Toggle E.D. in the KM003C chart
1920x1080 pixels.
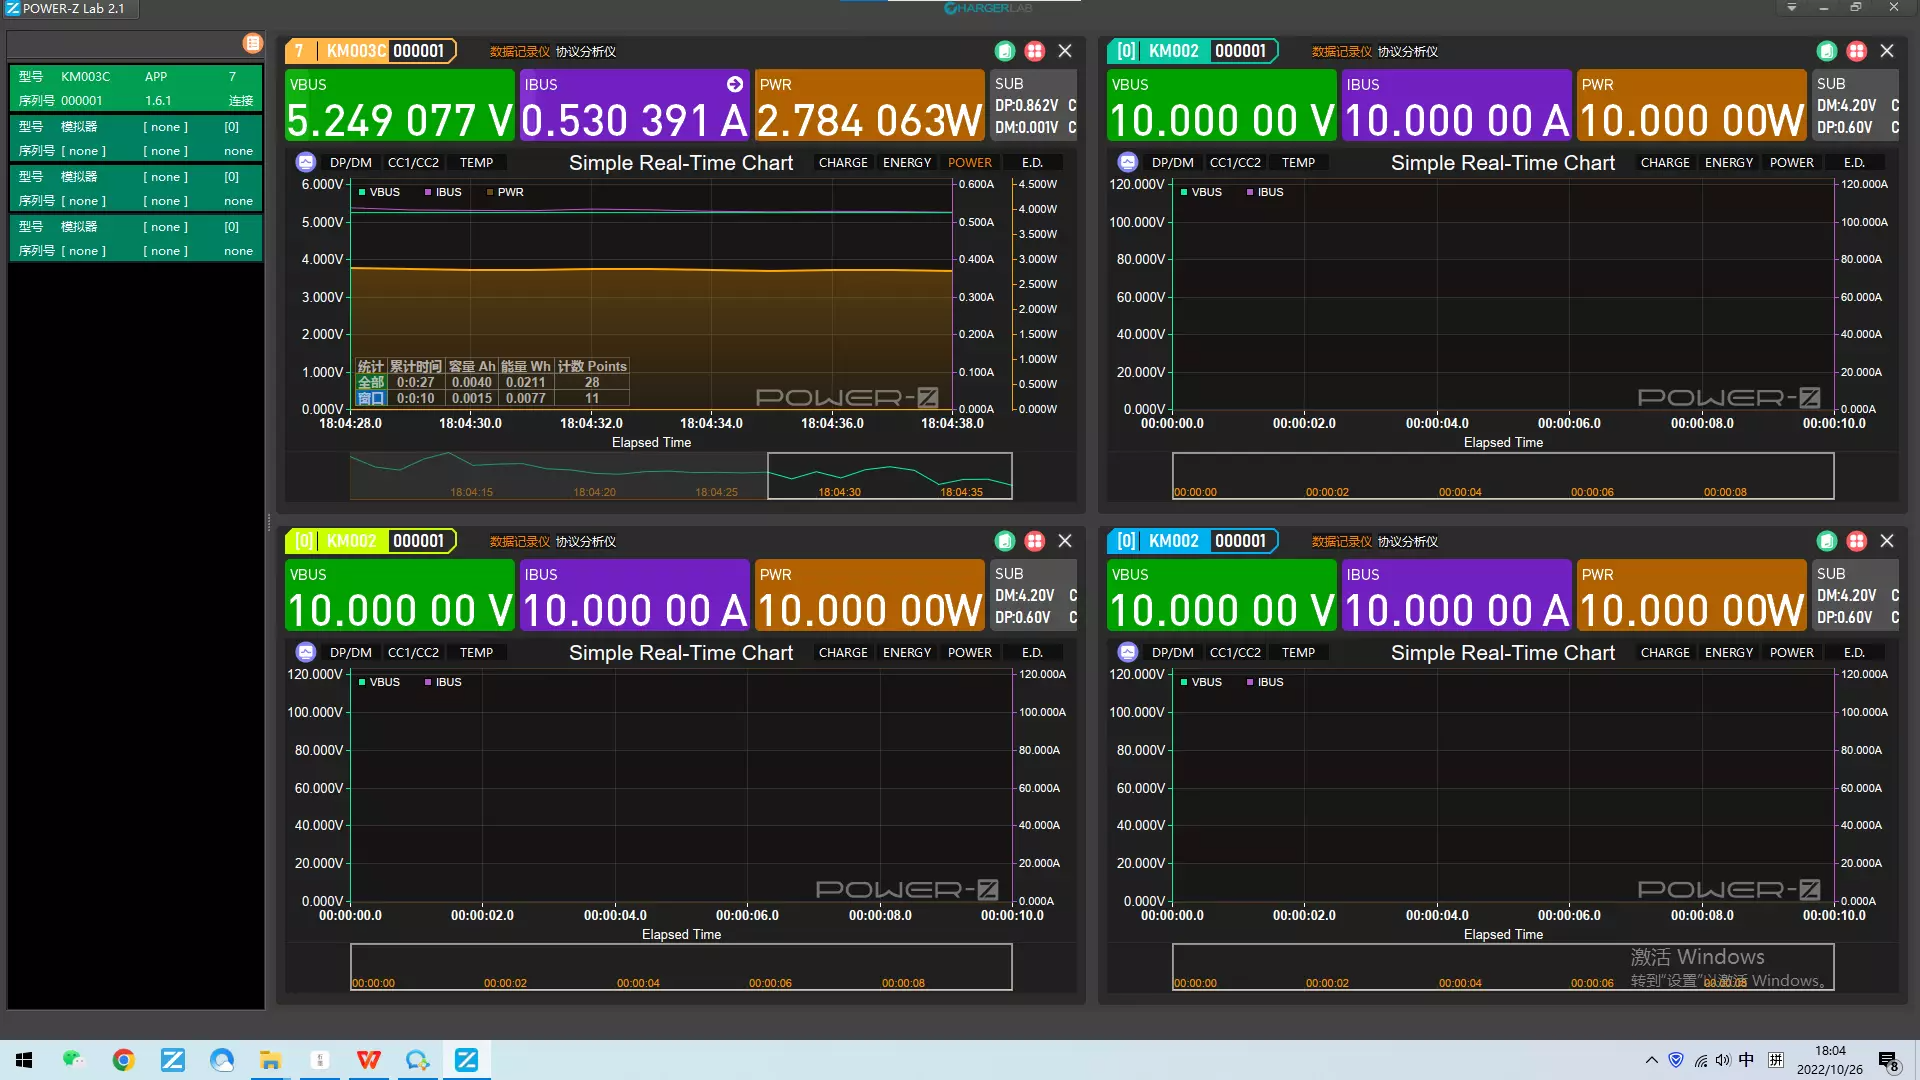pos(1032,163)
